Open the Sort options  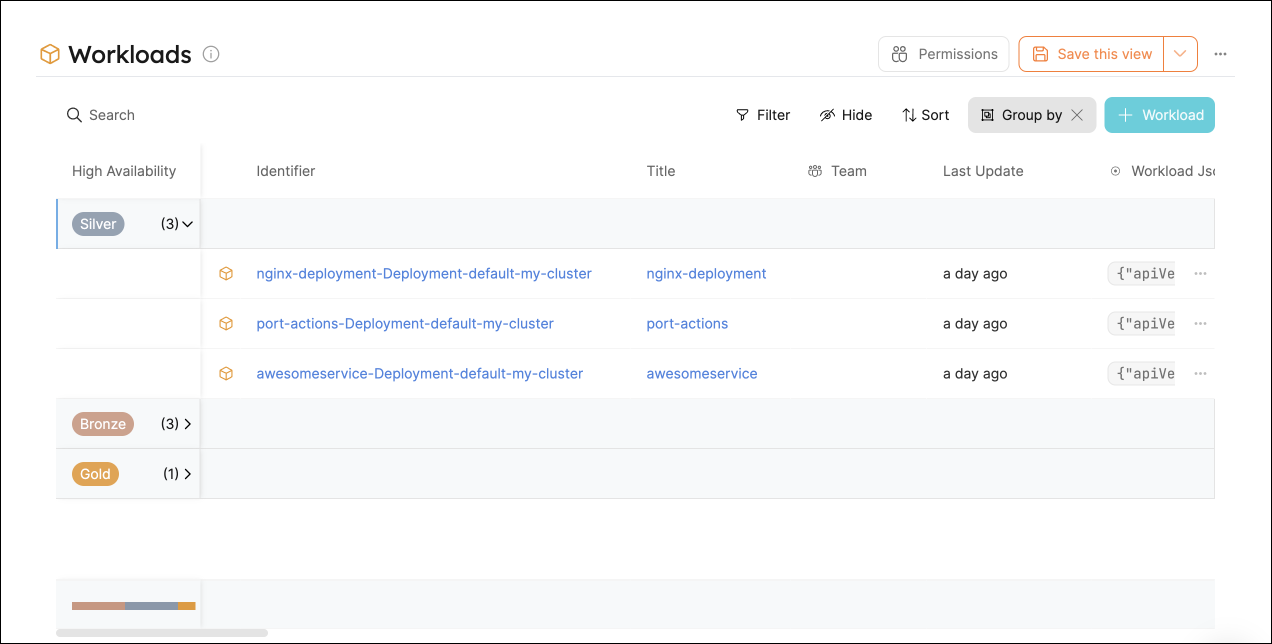point(925,115)
